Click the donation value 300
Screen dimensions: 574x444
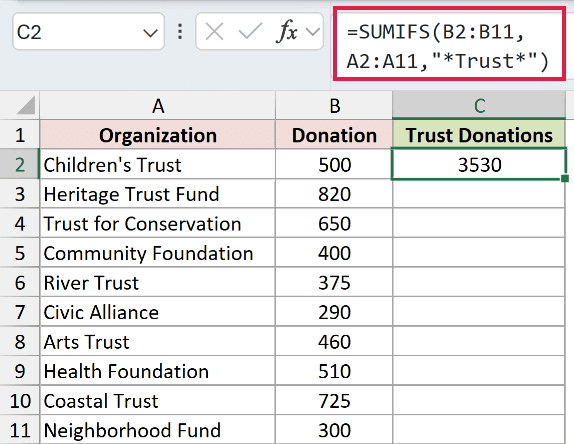click(334, 430)
